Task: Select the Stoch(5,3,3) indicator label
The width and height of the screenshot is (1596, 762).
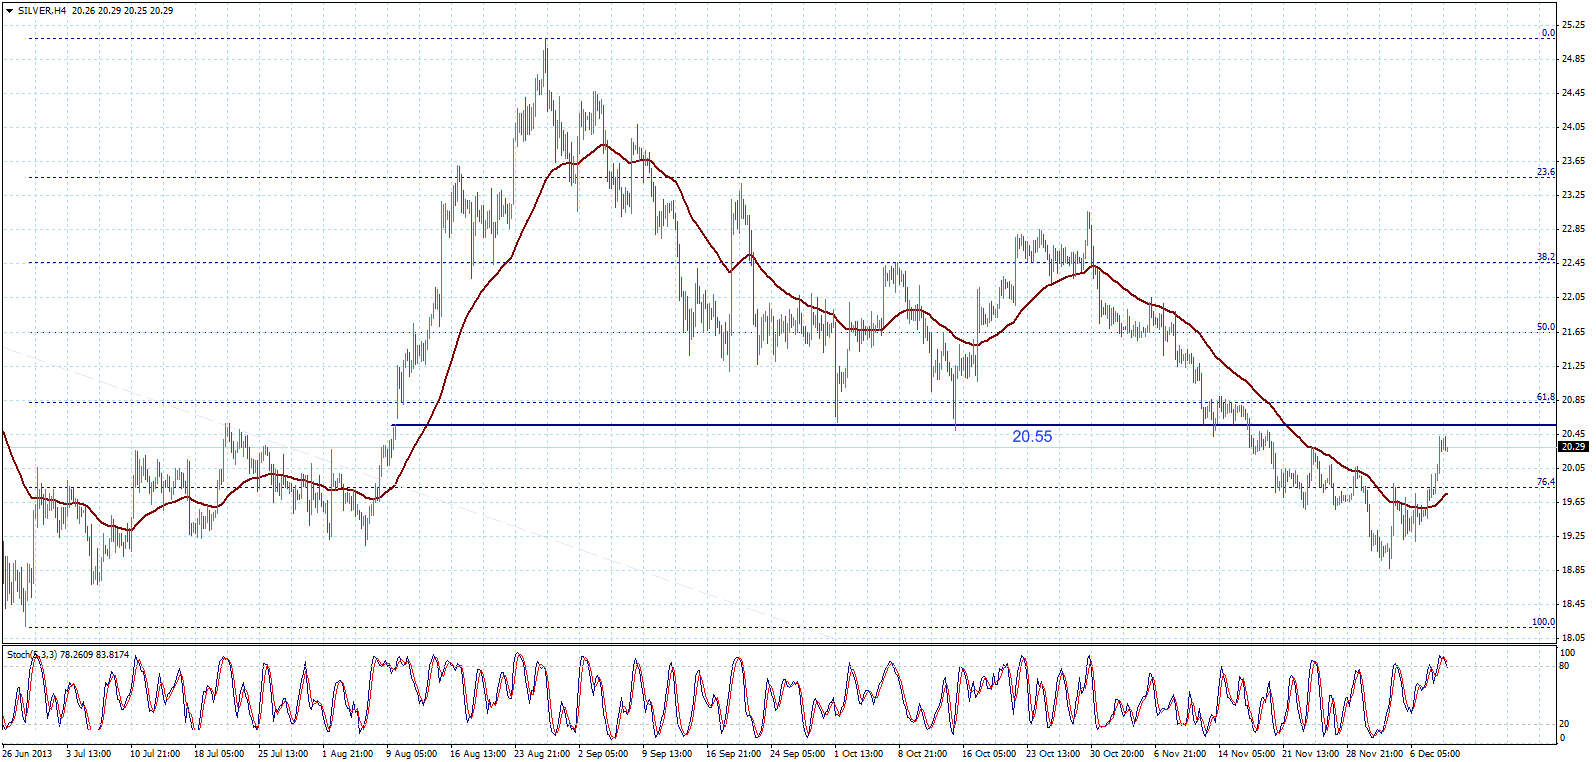Action: (x=32, y=654)
